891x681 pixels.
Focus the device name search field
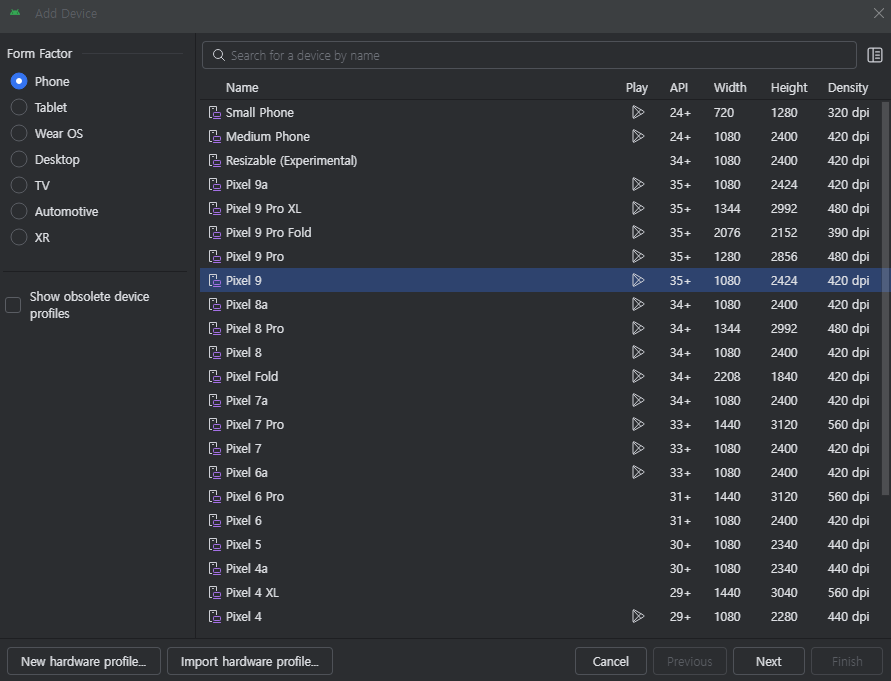pos(529,55)
